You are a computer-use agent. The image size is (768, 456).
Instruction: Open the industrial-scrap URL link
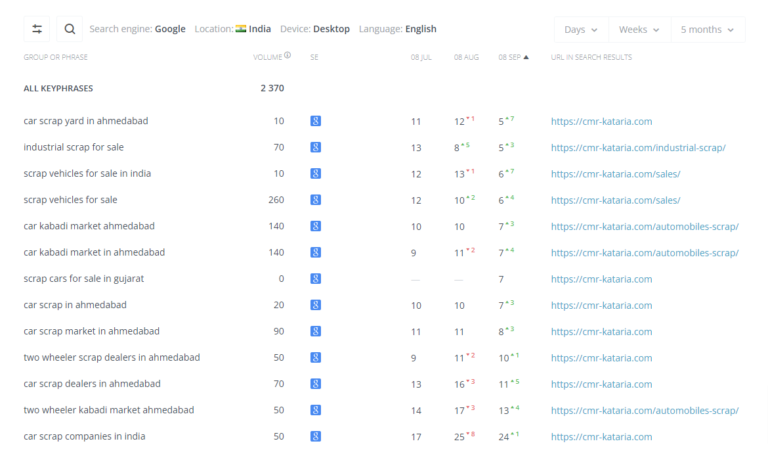[x=637, y=147]
